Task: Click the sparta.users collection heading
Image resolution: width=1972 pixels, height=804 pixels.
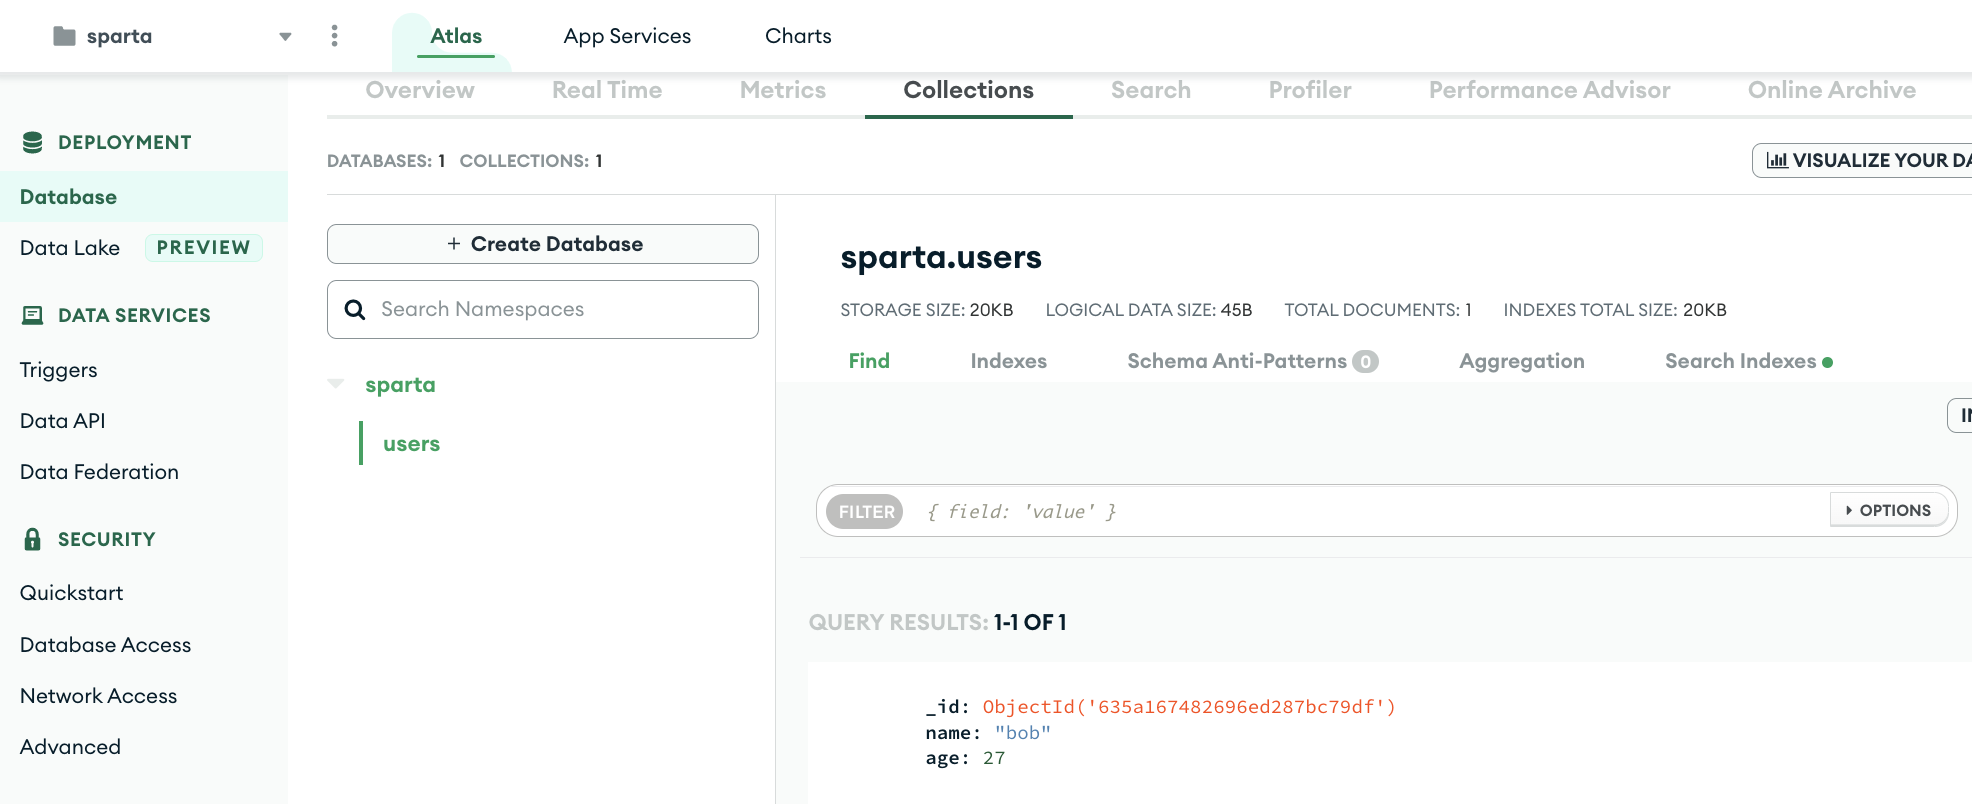Action: click(x=941, y=258)
